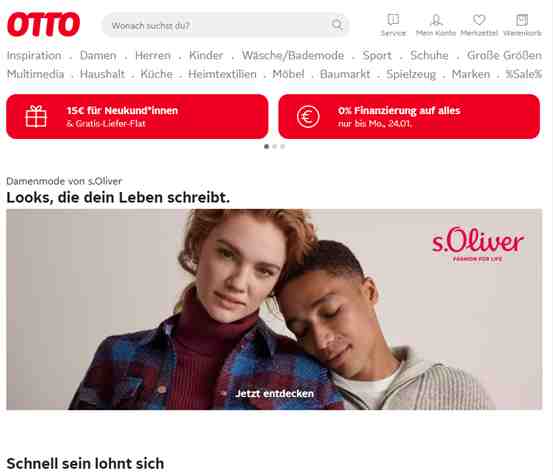Open the Herren category menu
553x475 pixels.
pos(153,55)
